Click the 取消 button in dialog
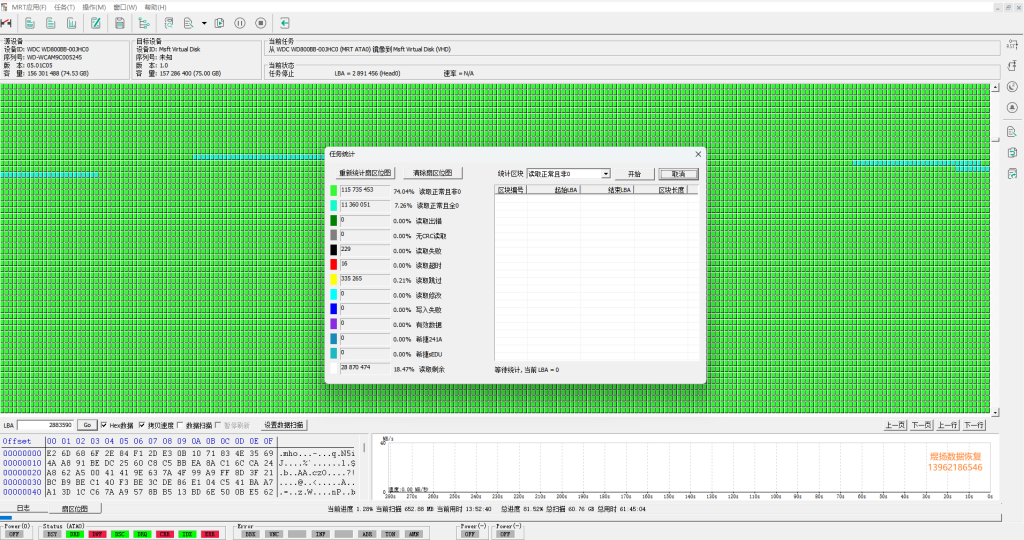 coord(679,174)
